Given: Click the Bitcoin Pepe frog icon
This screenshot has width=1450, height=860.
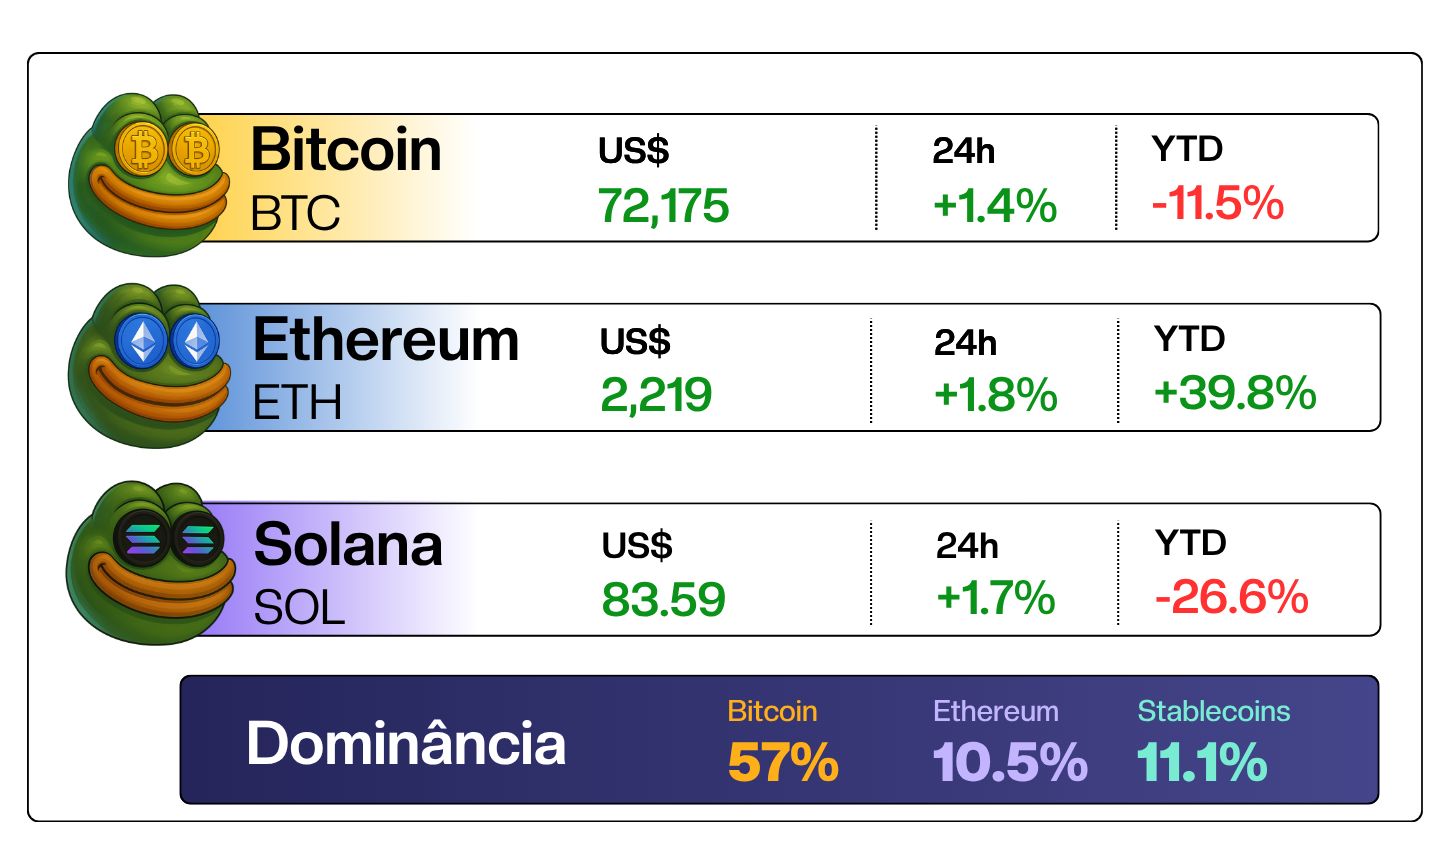Looking at the screenshot, I should coord(150,174).
